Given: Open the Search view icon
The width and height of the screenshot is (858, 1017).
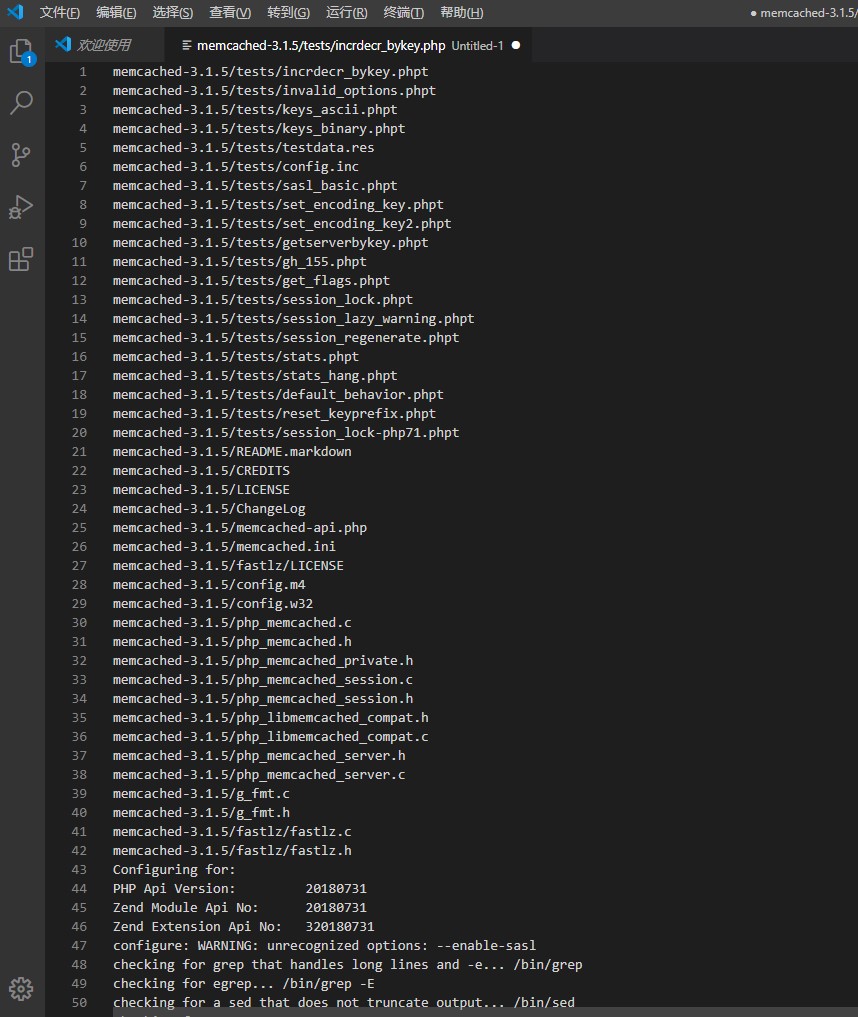Looking at the screenshot, I should pos(21,102).
